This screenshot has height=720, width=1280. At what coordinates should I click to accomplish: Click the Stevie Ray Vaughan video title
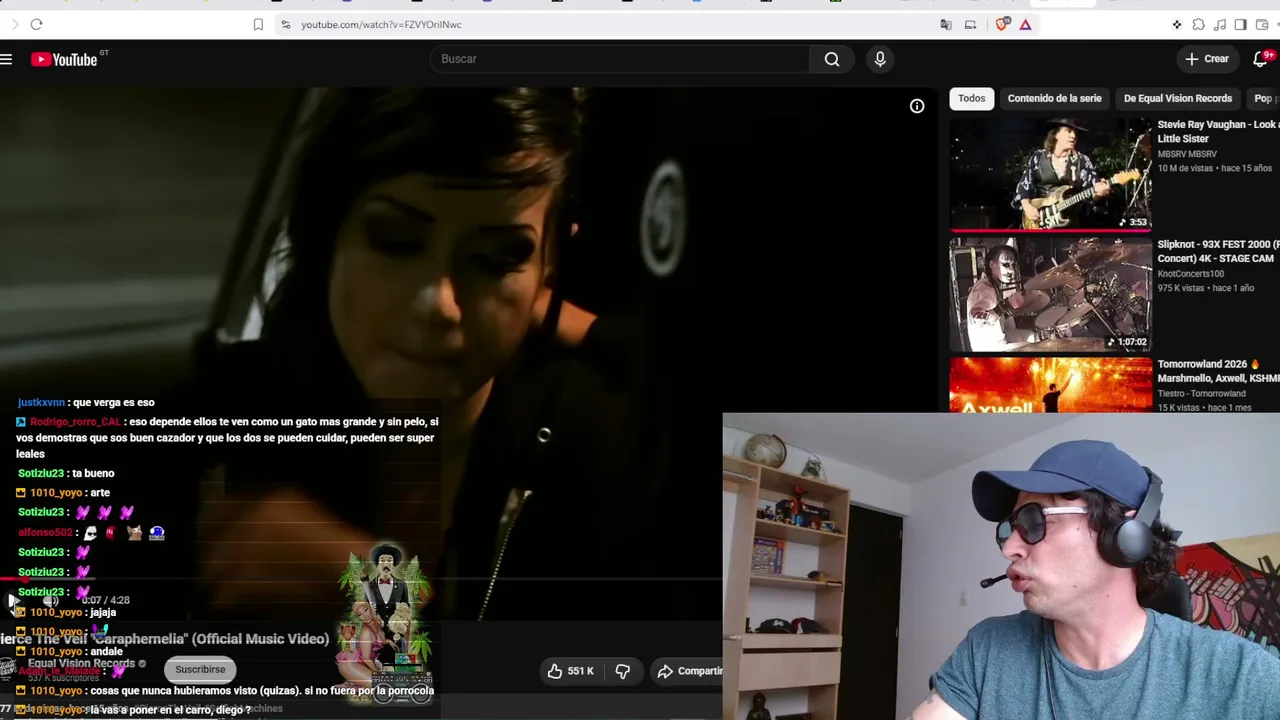[1218, 132]
